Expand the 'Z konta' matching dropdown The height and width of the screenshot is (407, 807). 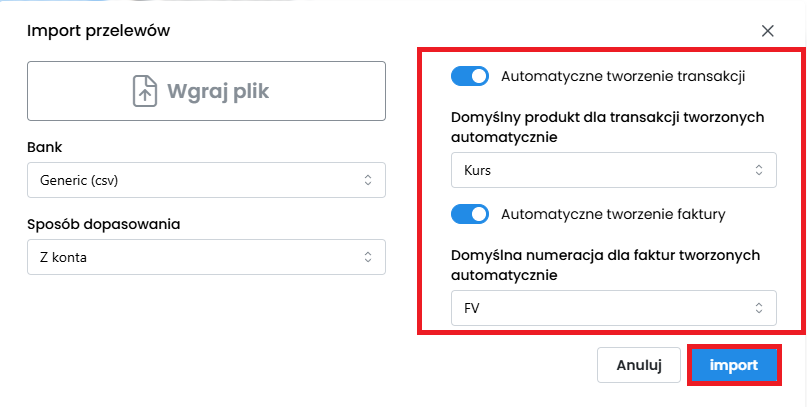(205, 257)
